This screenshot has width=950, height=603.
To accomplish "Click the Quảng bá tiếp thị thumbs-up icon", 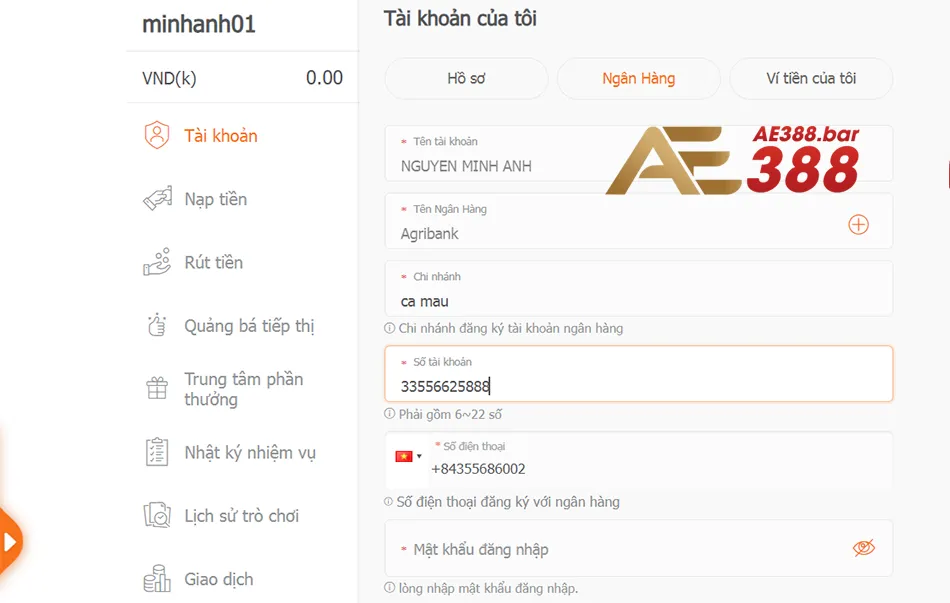I will [x=157, y=325].
